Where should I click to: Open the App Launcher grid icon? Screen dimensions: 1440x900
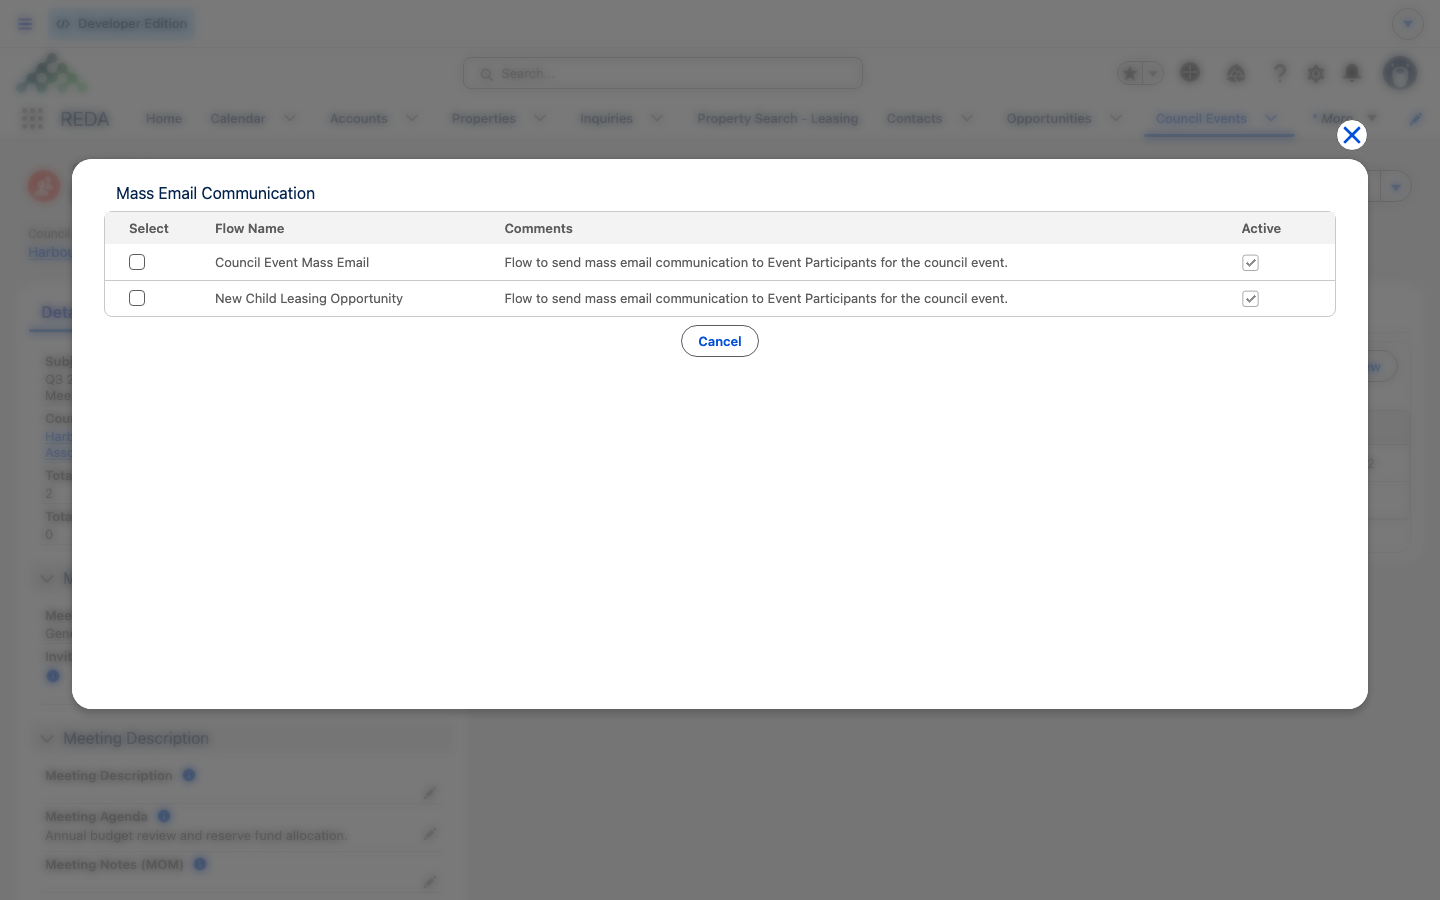coord(32,119)
